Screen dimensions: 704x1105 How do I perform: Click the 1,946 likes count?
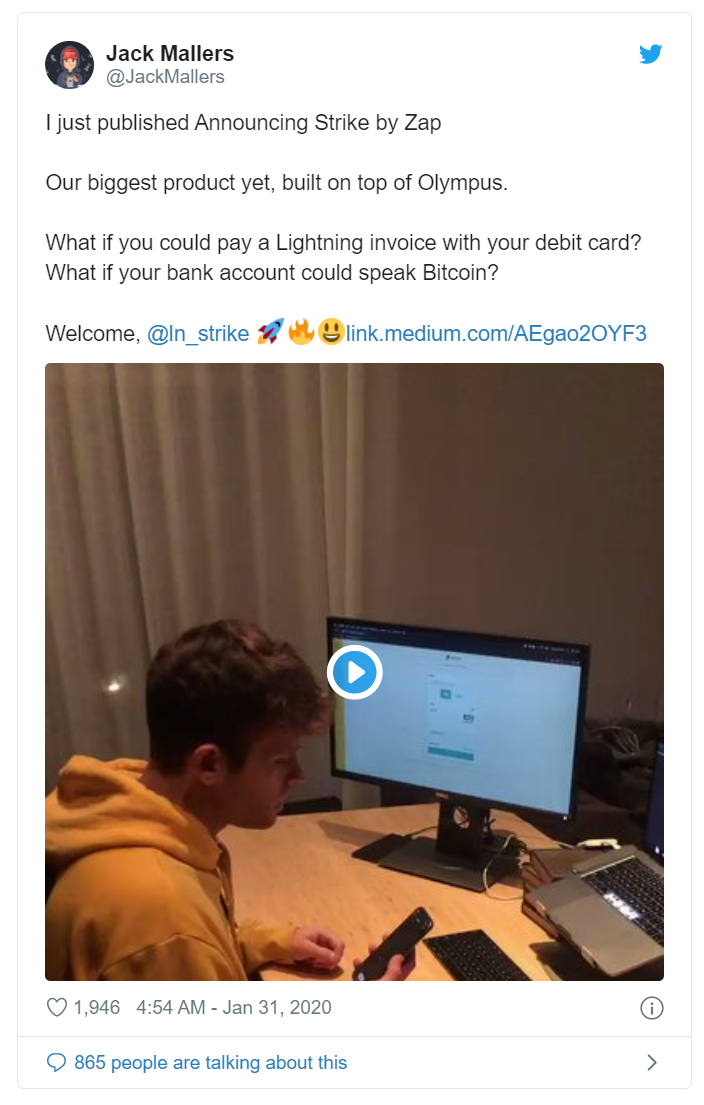pyautogui.click(x=97, y=1007)
